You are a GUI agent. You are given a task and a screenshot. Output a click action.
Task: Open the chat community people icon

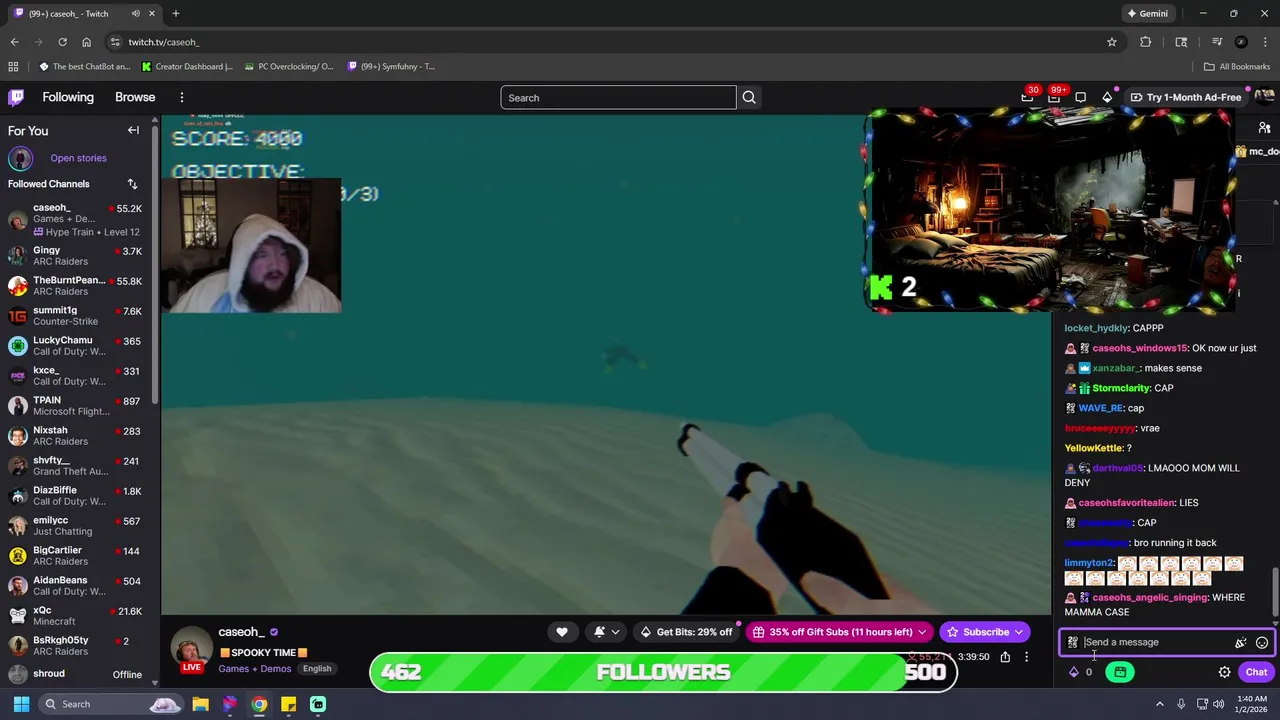click(x=1265, y=129)
